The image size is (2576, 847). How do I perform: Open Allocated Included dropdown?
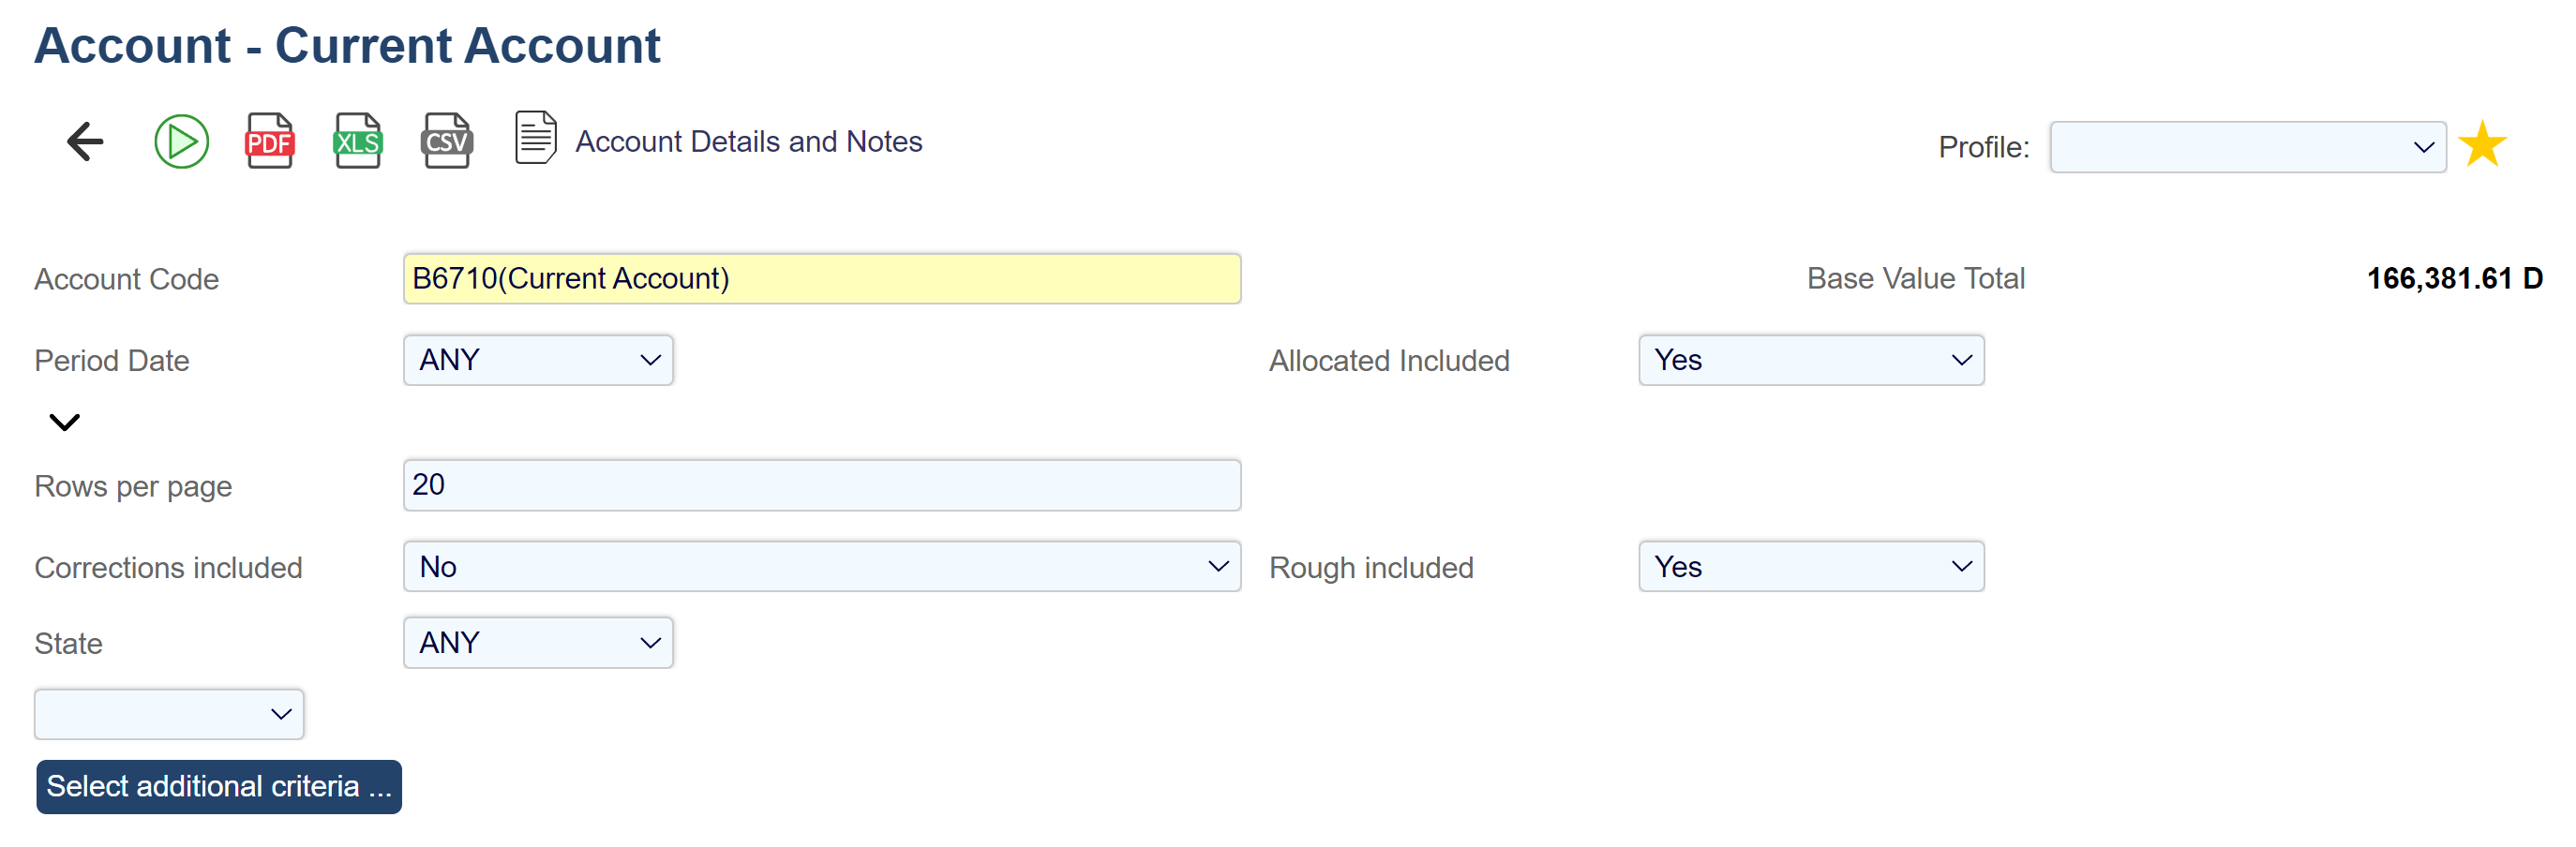click(1810, 360)
